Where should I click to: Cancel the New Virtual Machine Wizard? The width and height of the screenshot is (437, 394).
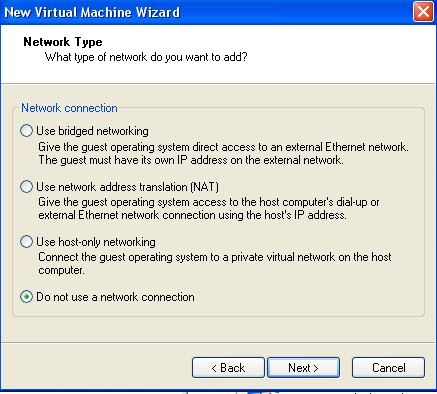[388, 368]
